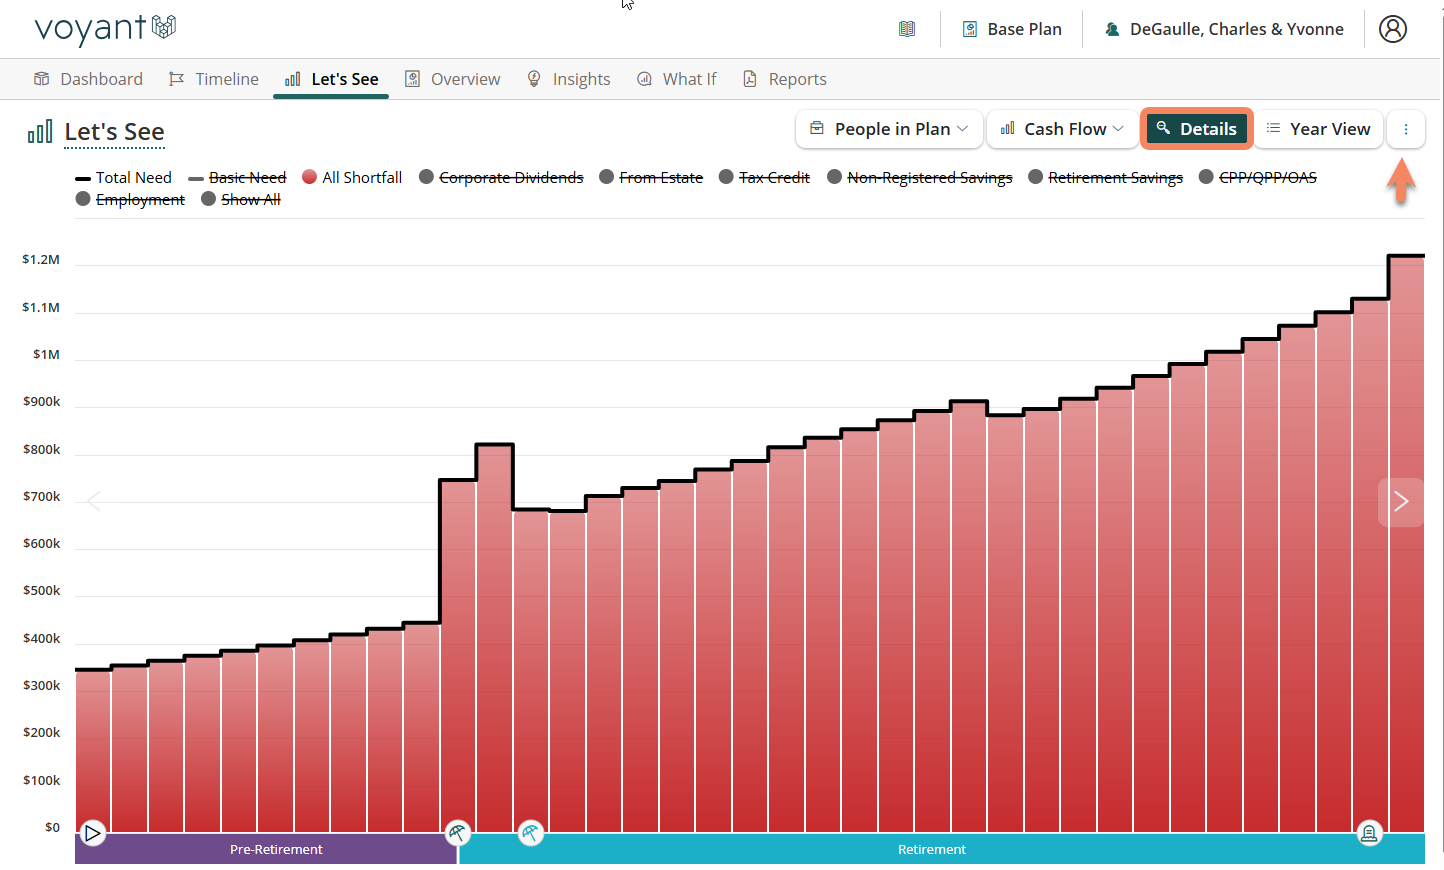Click the Details button

click(x=1196, y=129)
